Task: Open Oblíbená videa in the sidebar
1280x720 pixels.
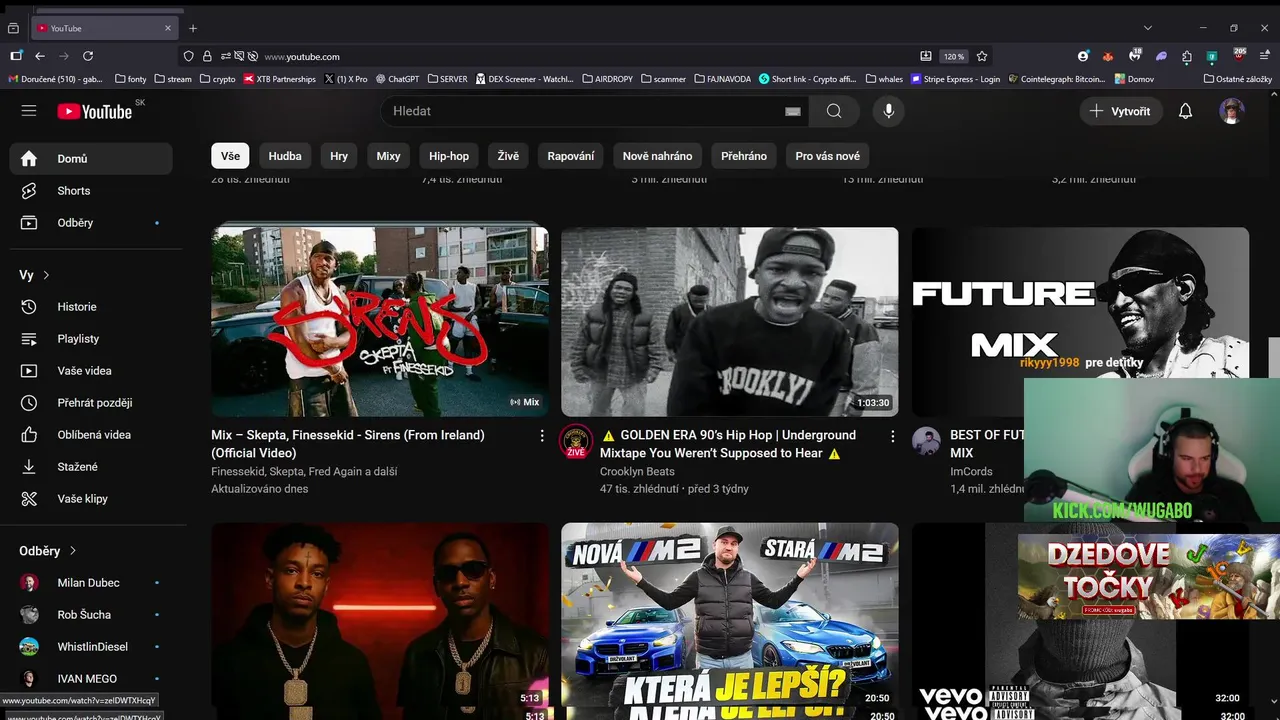Action: tap(91, 435)
